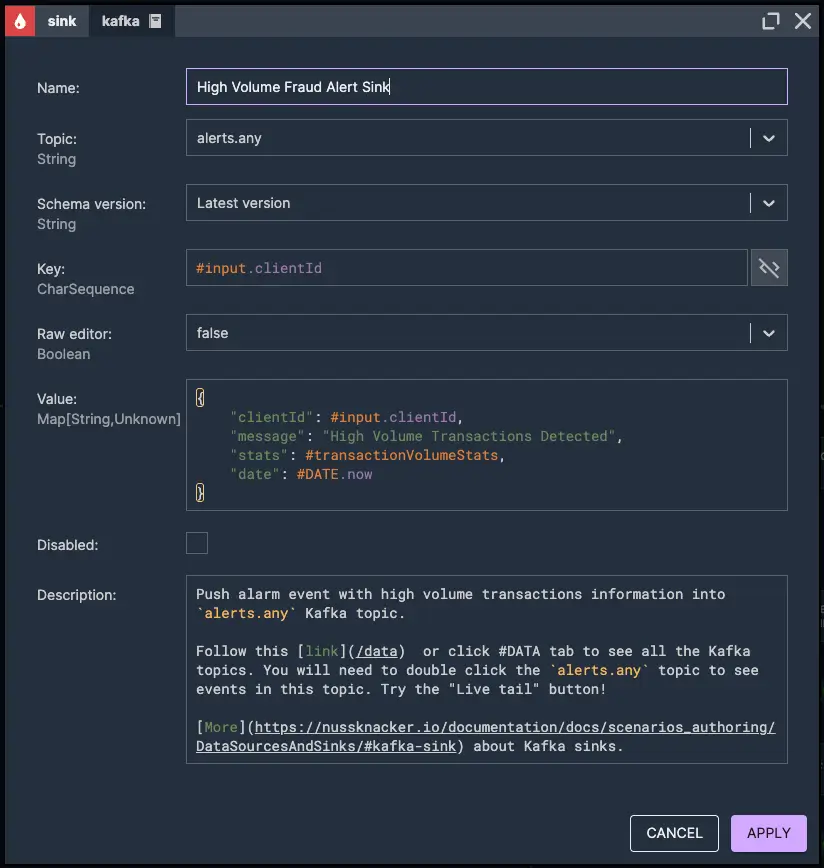Close the sink dialog
Screen dimensions: 824x868
click(803, 21)
